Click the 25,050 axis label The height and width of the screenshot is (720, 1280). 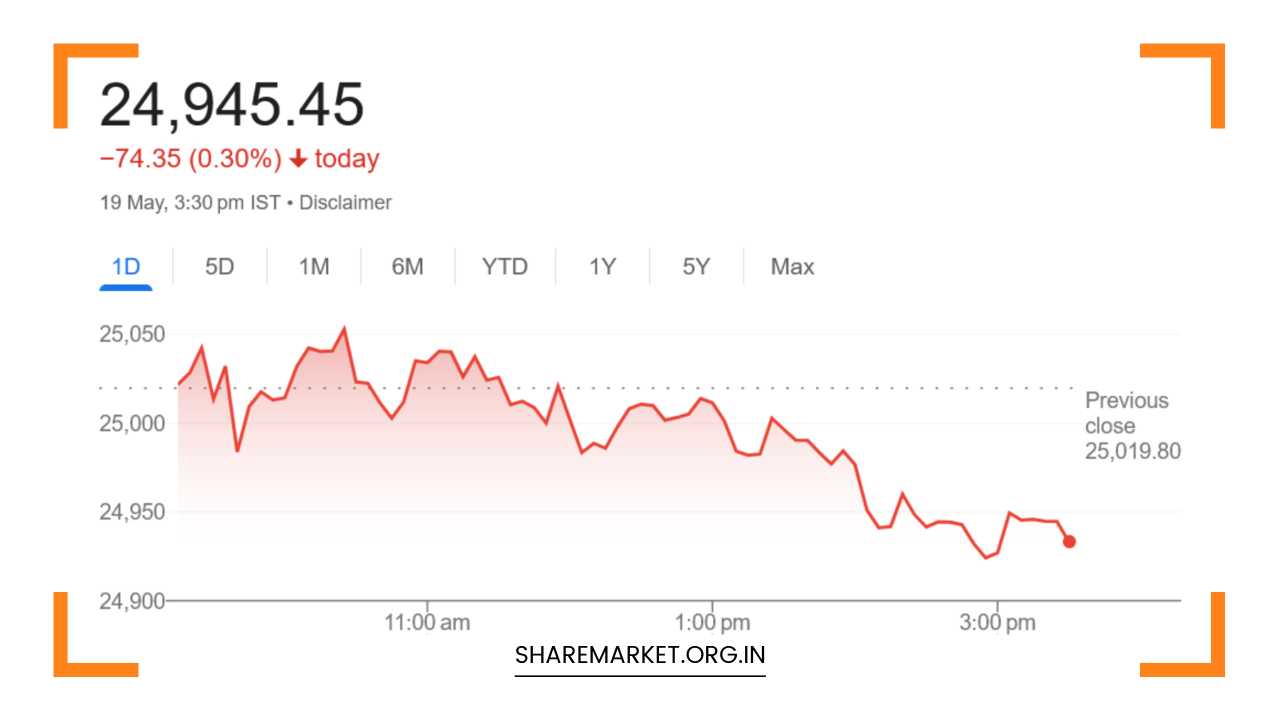coord(133,334)
